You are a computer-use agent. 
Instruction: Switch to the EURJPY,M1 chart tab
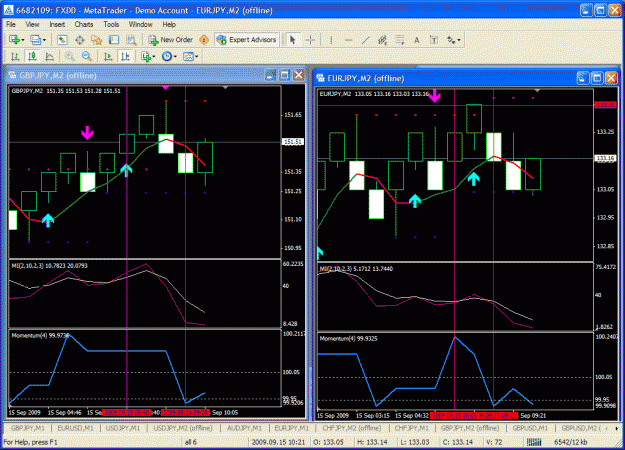click(x=291, y=428)
